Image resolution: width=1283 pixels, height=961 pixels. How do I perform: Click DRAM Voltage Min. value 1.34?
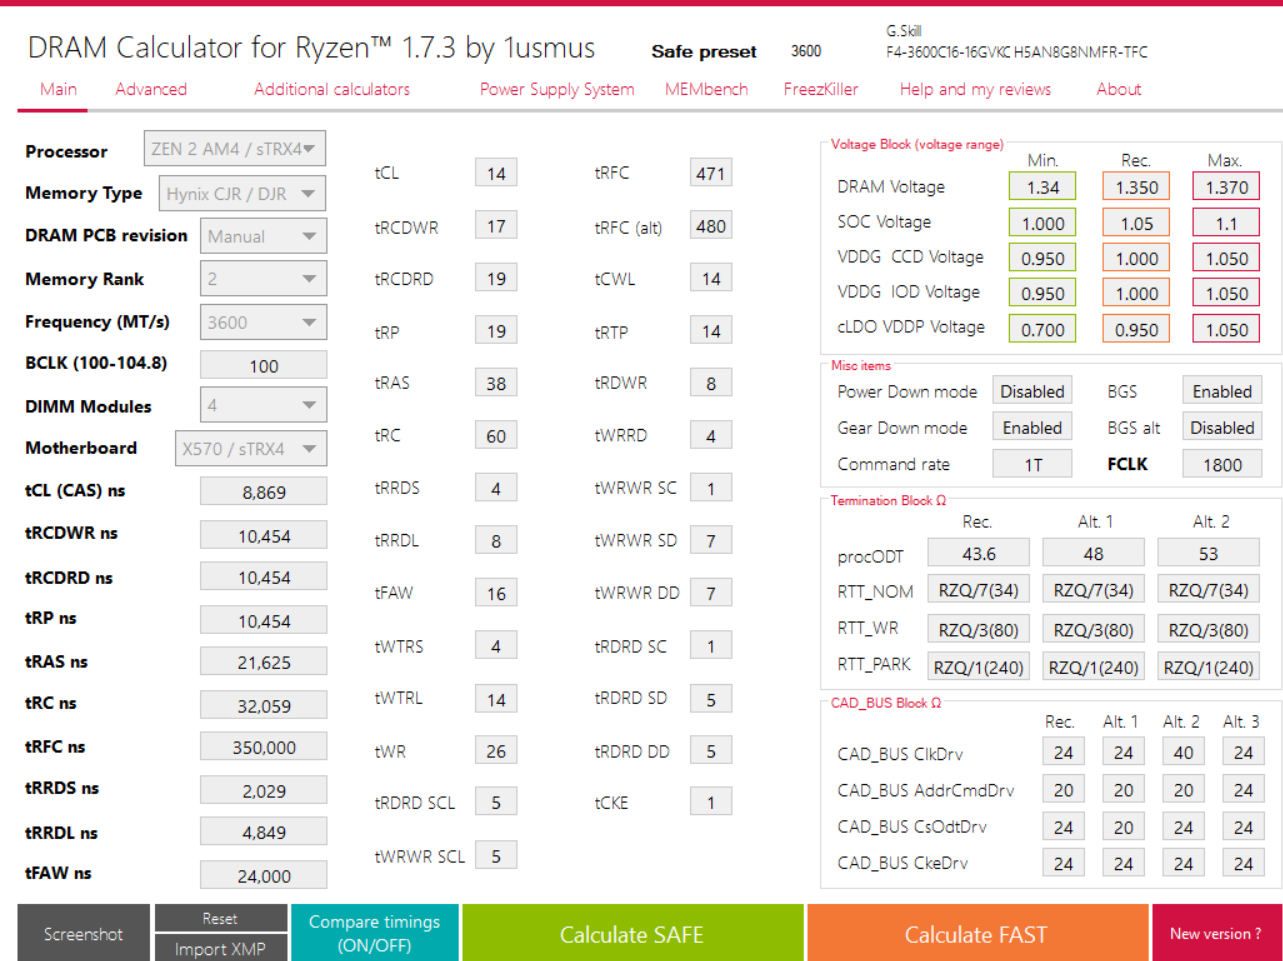1042,187
